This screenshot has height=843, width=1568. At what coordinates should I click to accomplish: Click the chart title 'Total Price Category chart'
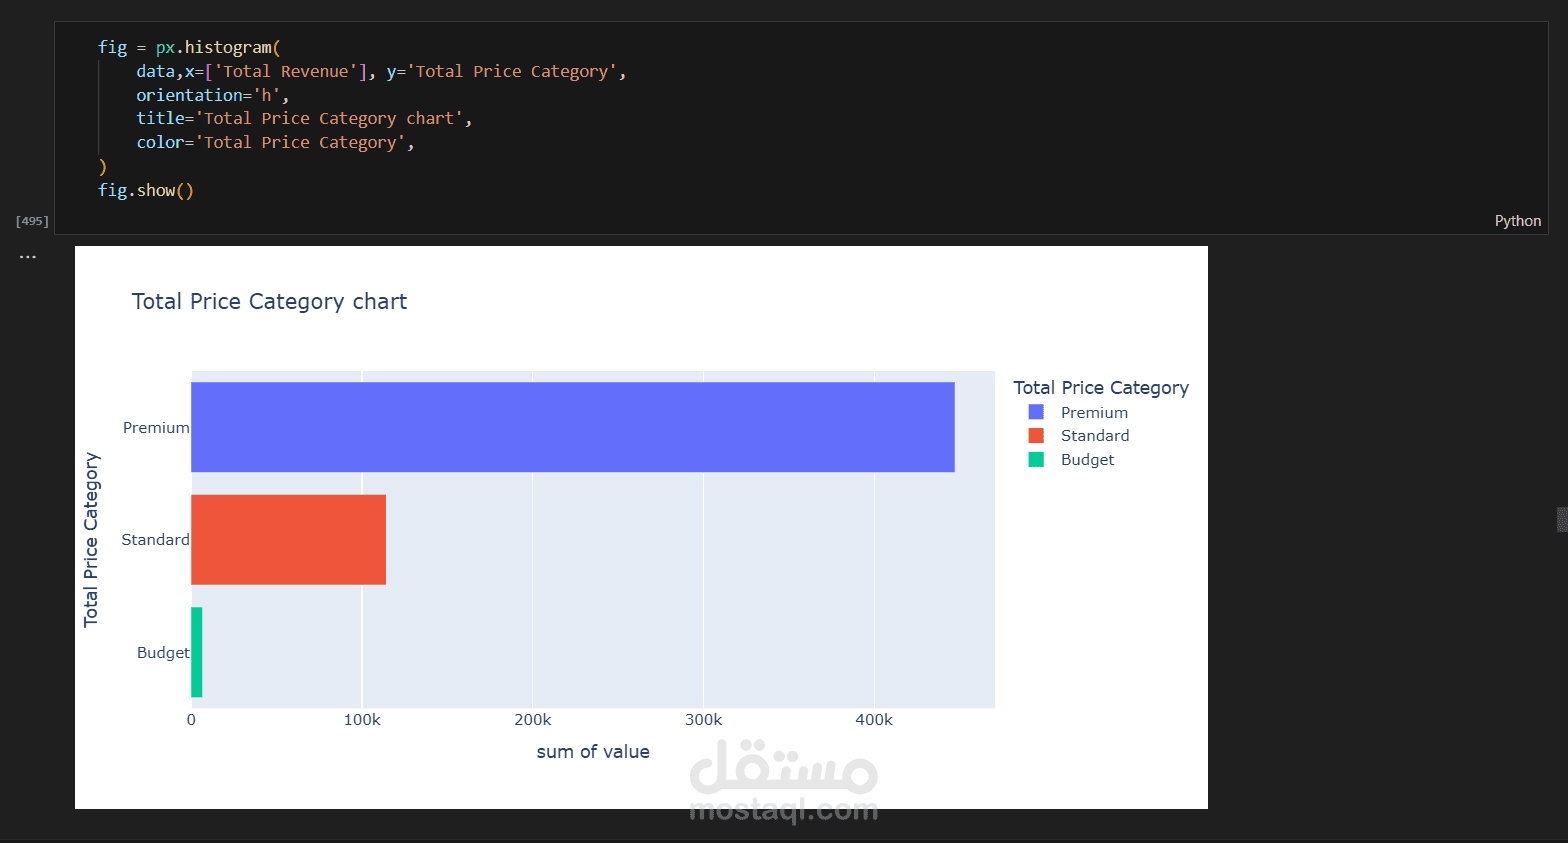(269, 302)
